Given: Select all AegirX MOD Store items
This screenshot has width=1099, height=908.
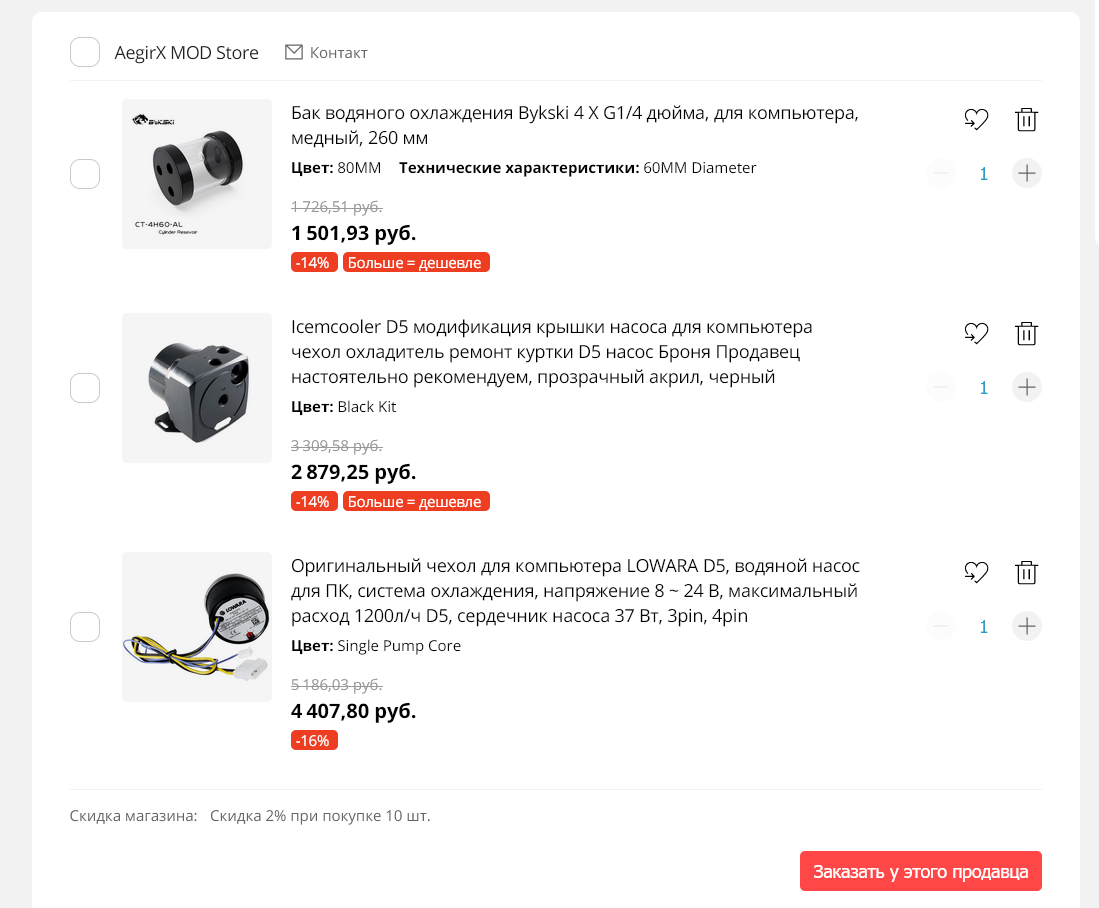Looking at the screenshot, I should [85, 52].
